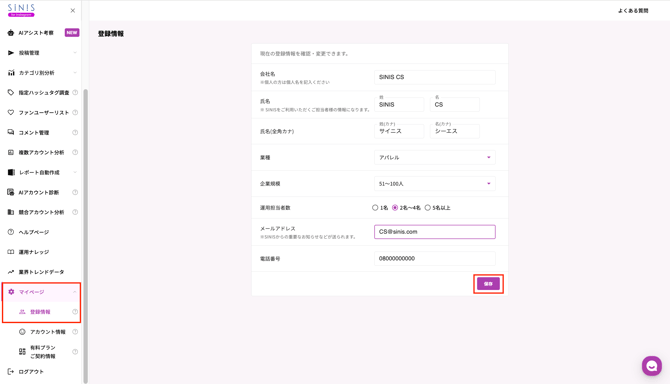Open 運用ナレッジ in sidebar
The image size is (670, 384).
click(34, 252)
